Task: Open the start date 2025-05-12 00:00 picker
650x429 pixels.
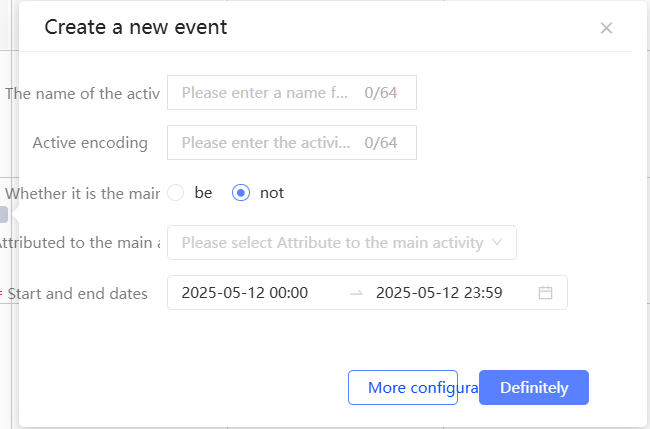Action: coord(245,293)
